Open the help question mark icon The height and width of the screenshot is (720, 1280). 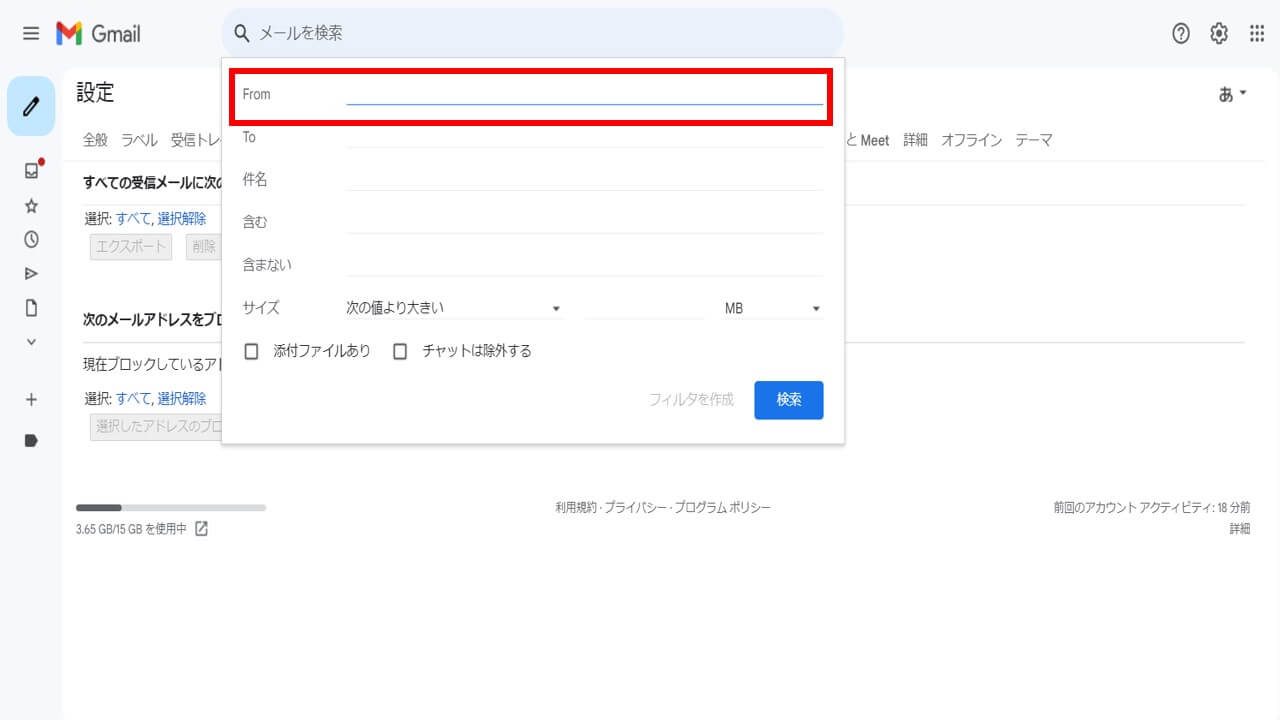point(1181,34)
